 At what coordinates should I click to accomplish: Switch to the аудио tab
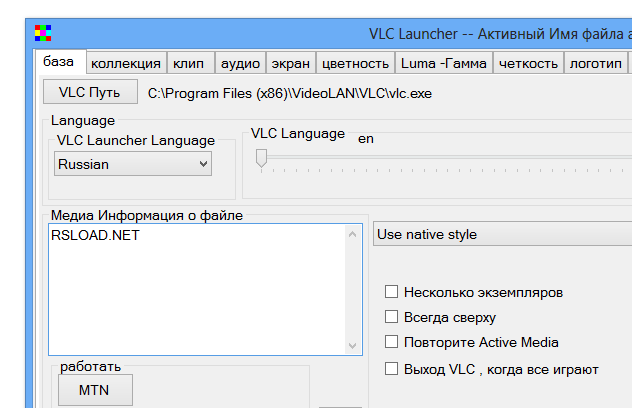pyautogui.click(x=240, y=63)
